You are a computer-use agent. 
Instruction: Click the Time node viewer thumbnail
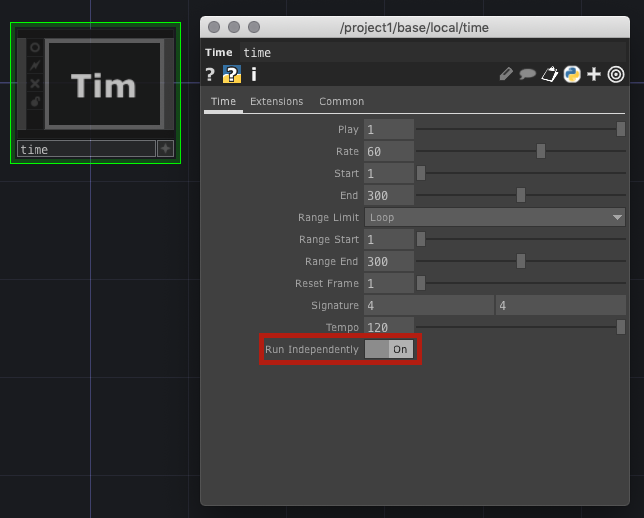click(104, 84)
